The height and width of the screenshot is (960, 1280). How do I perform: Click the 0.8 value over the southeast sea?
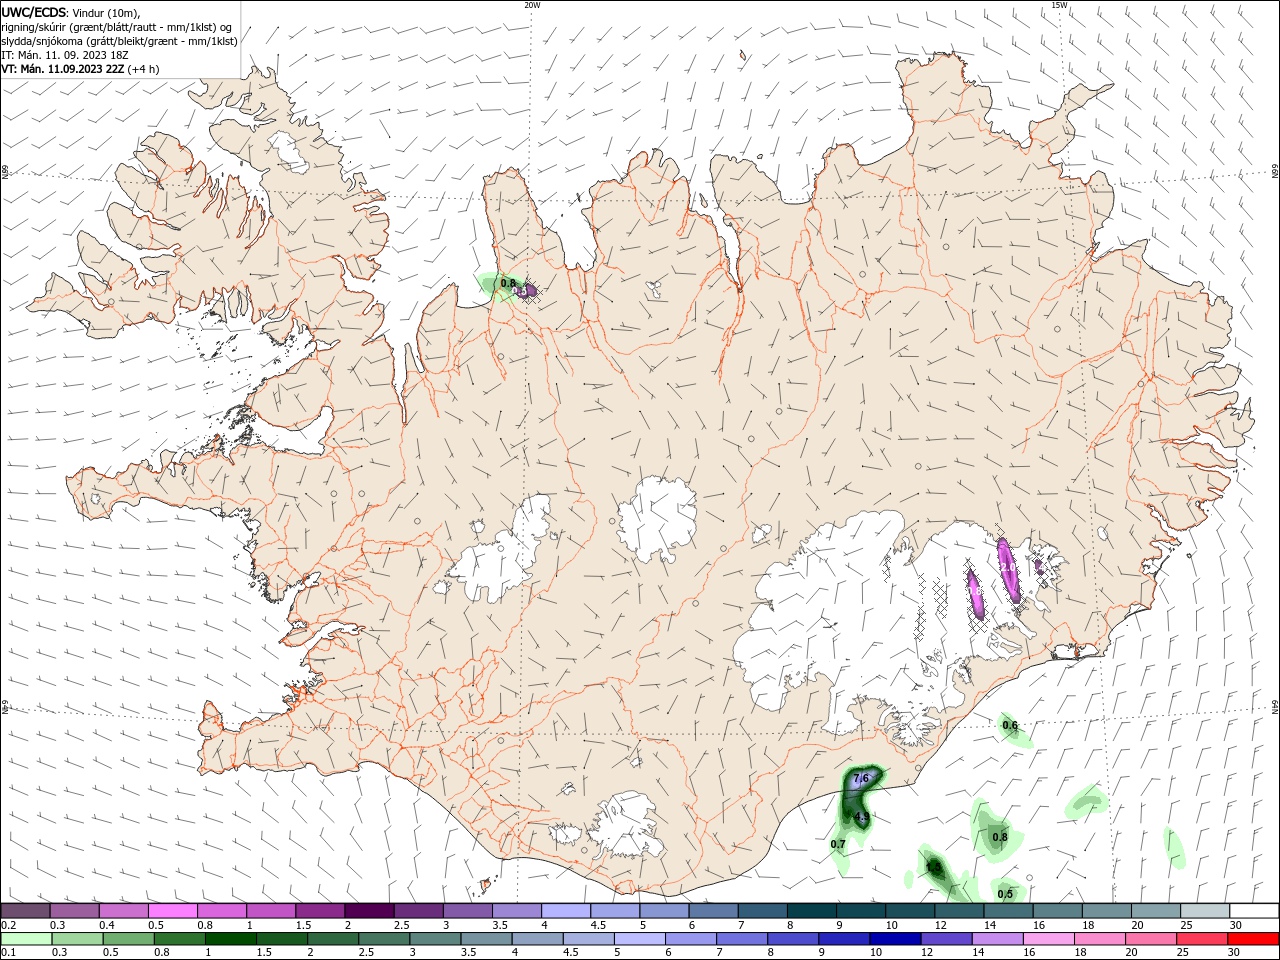click(999, 837)
